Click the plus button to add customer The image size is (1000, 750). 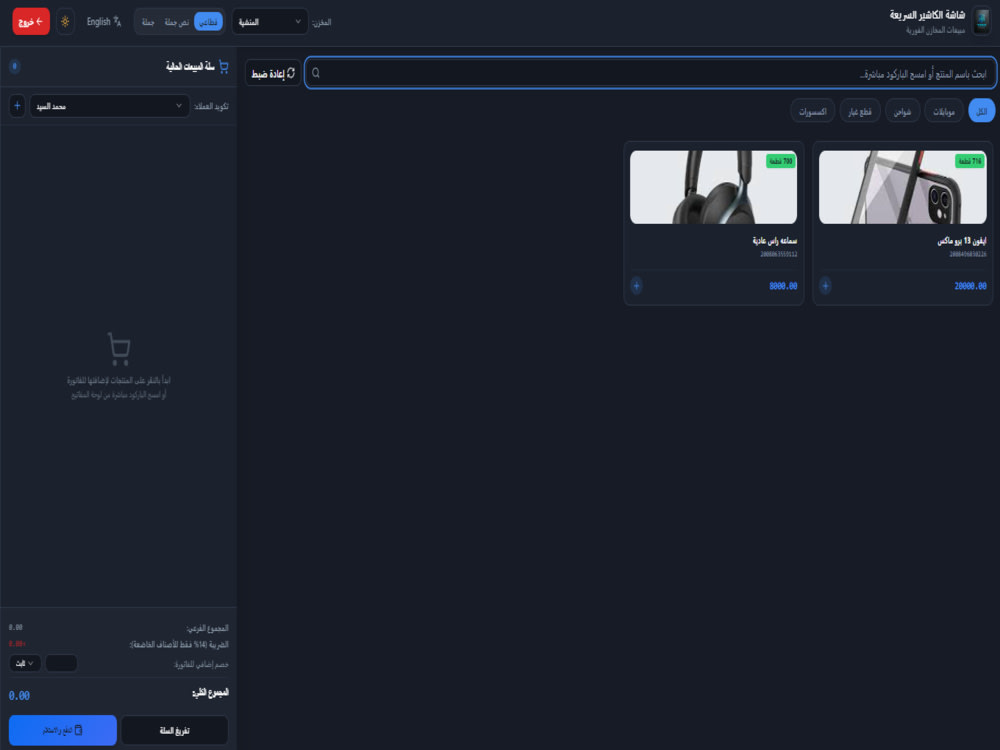pos(17,106)
